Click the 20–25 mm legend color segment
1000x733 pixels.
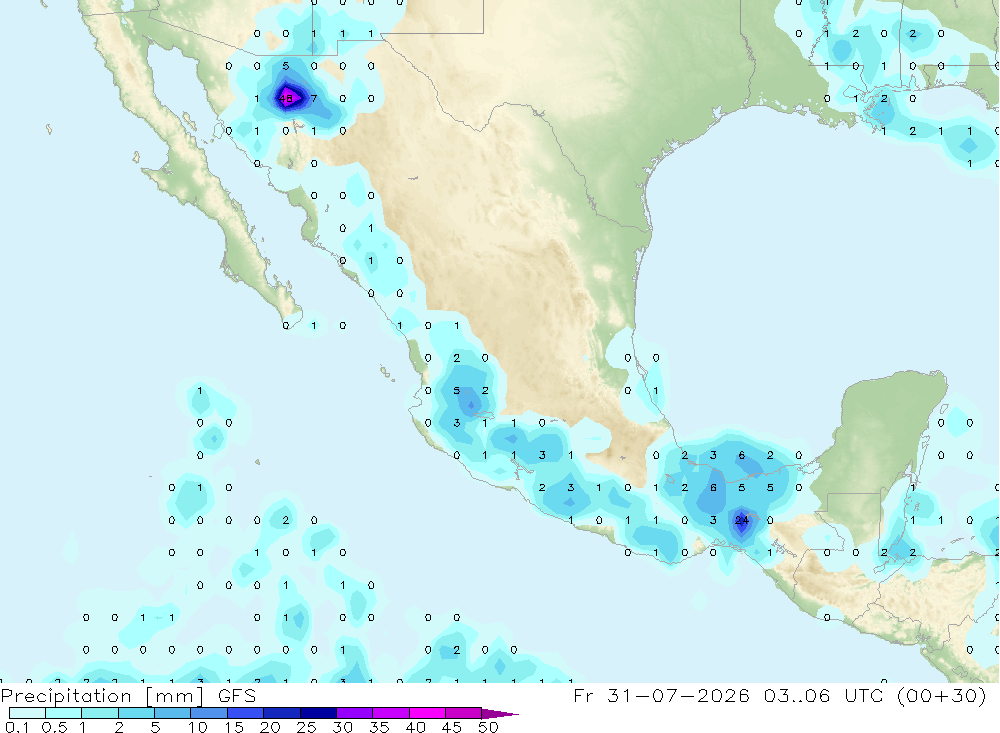point(282,713)
